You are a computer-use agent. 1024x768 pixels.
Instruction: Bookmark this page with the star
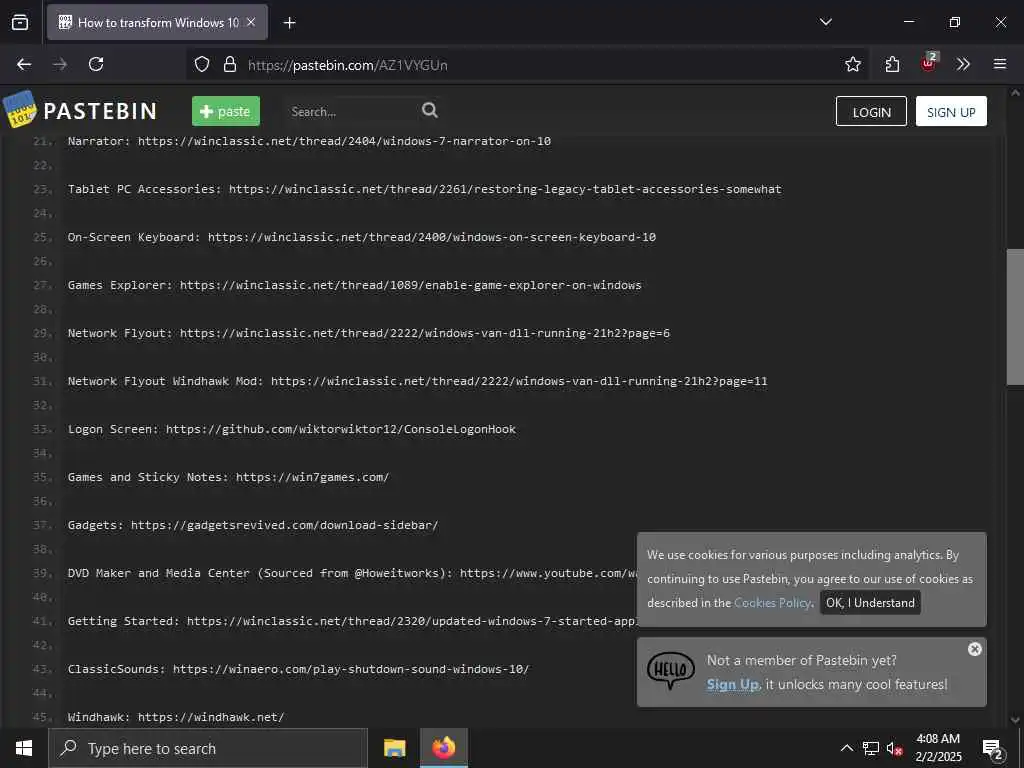(852, 64)
